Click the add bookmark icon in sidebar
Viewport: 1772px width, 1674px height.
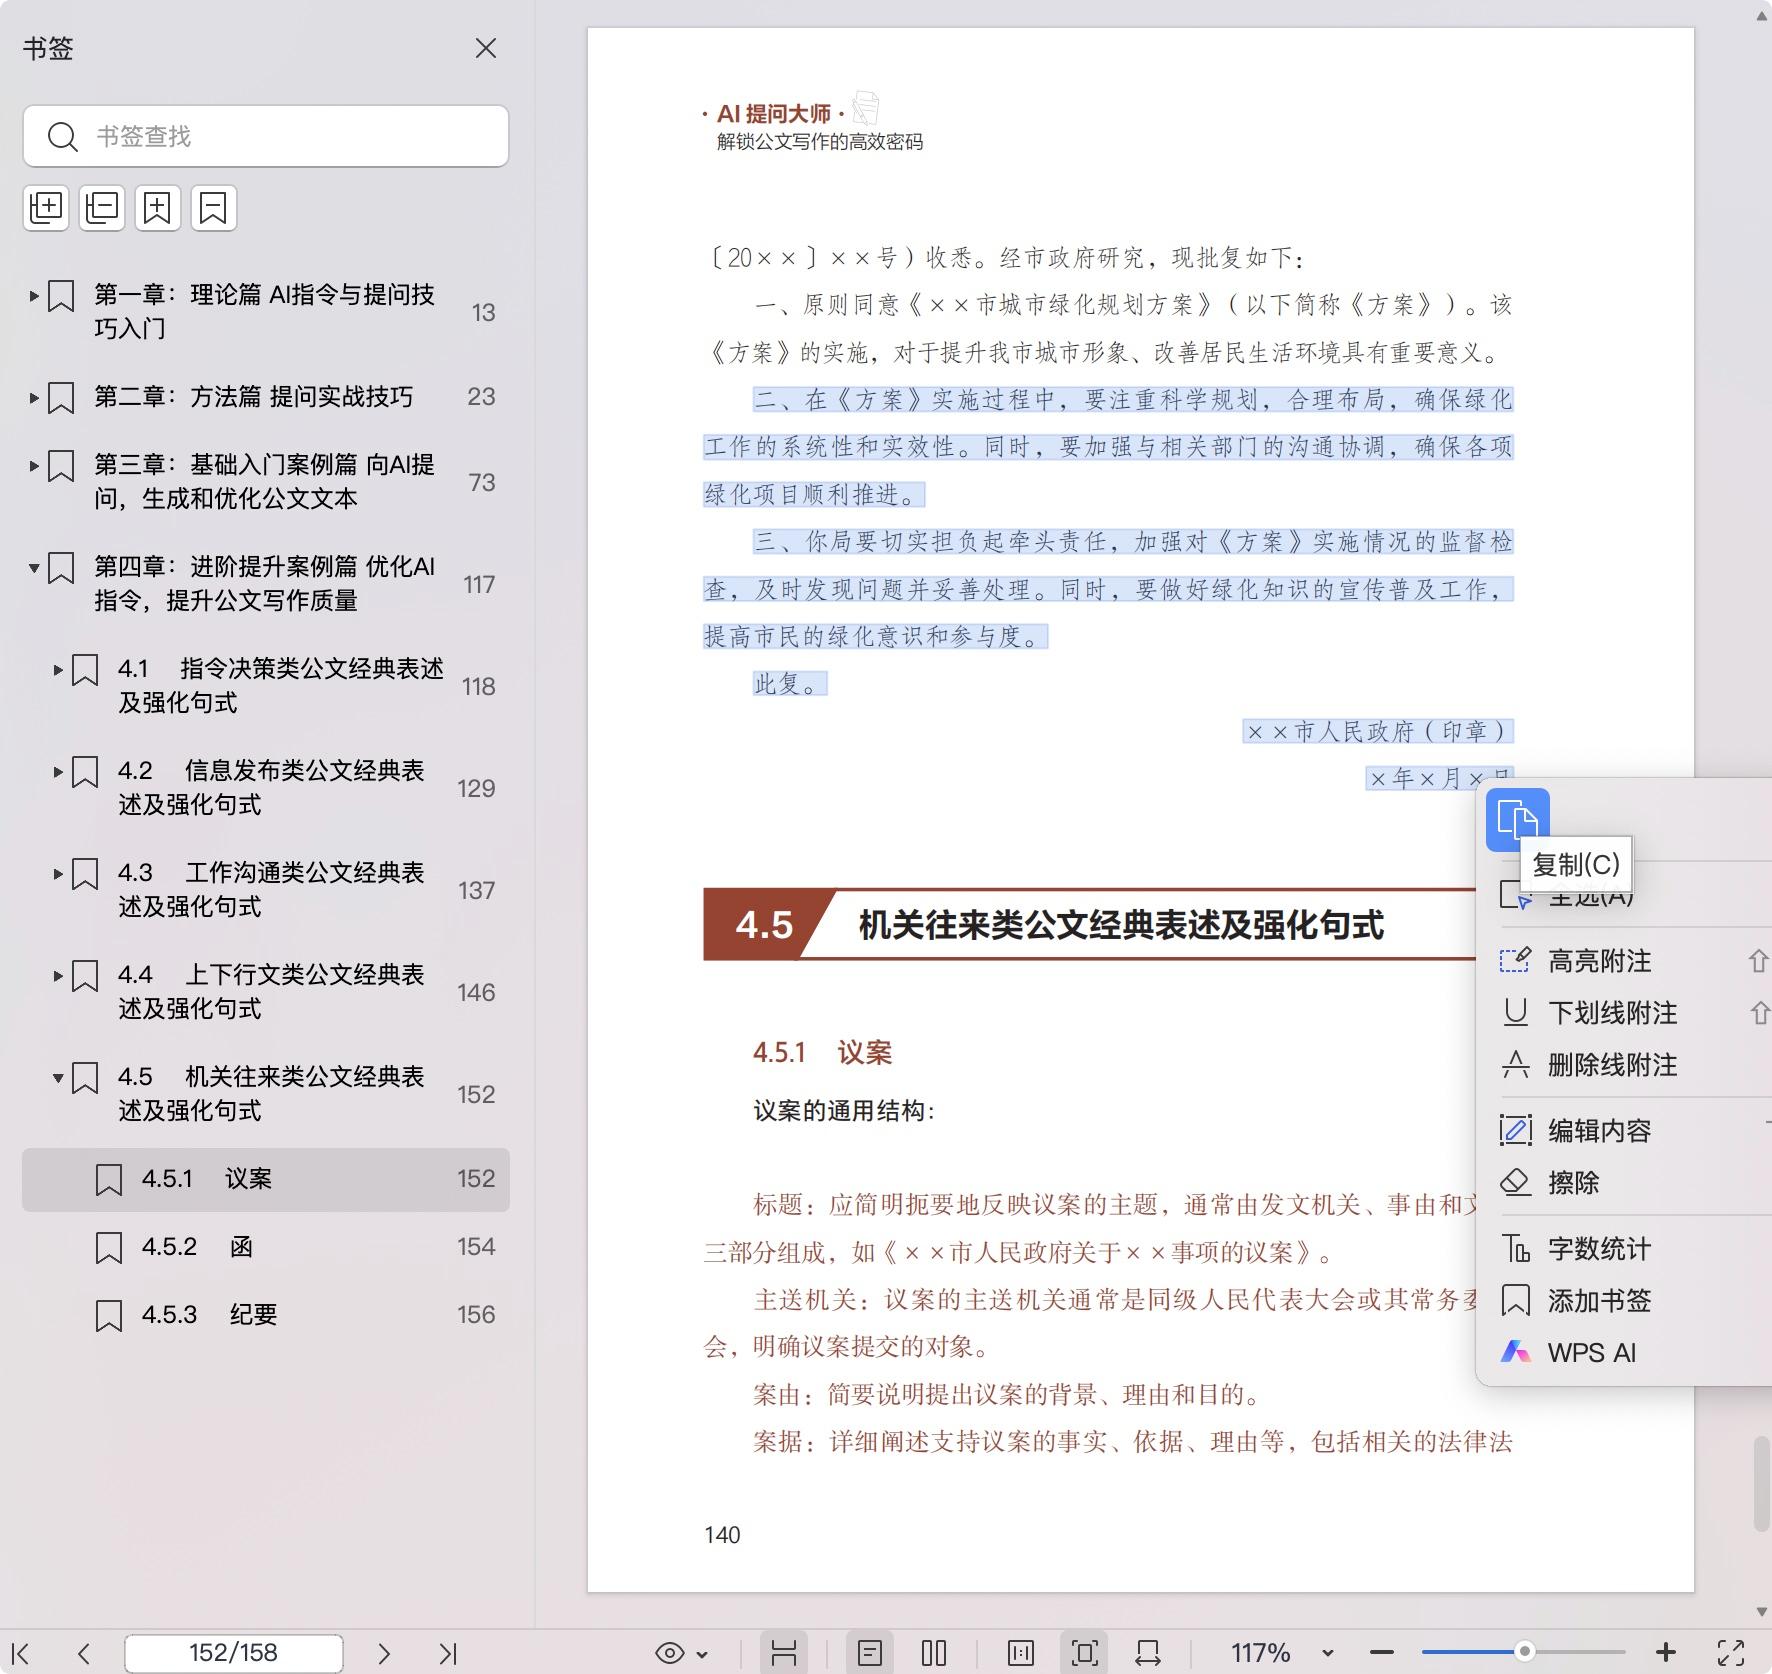158,208
